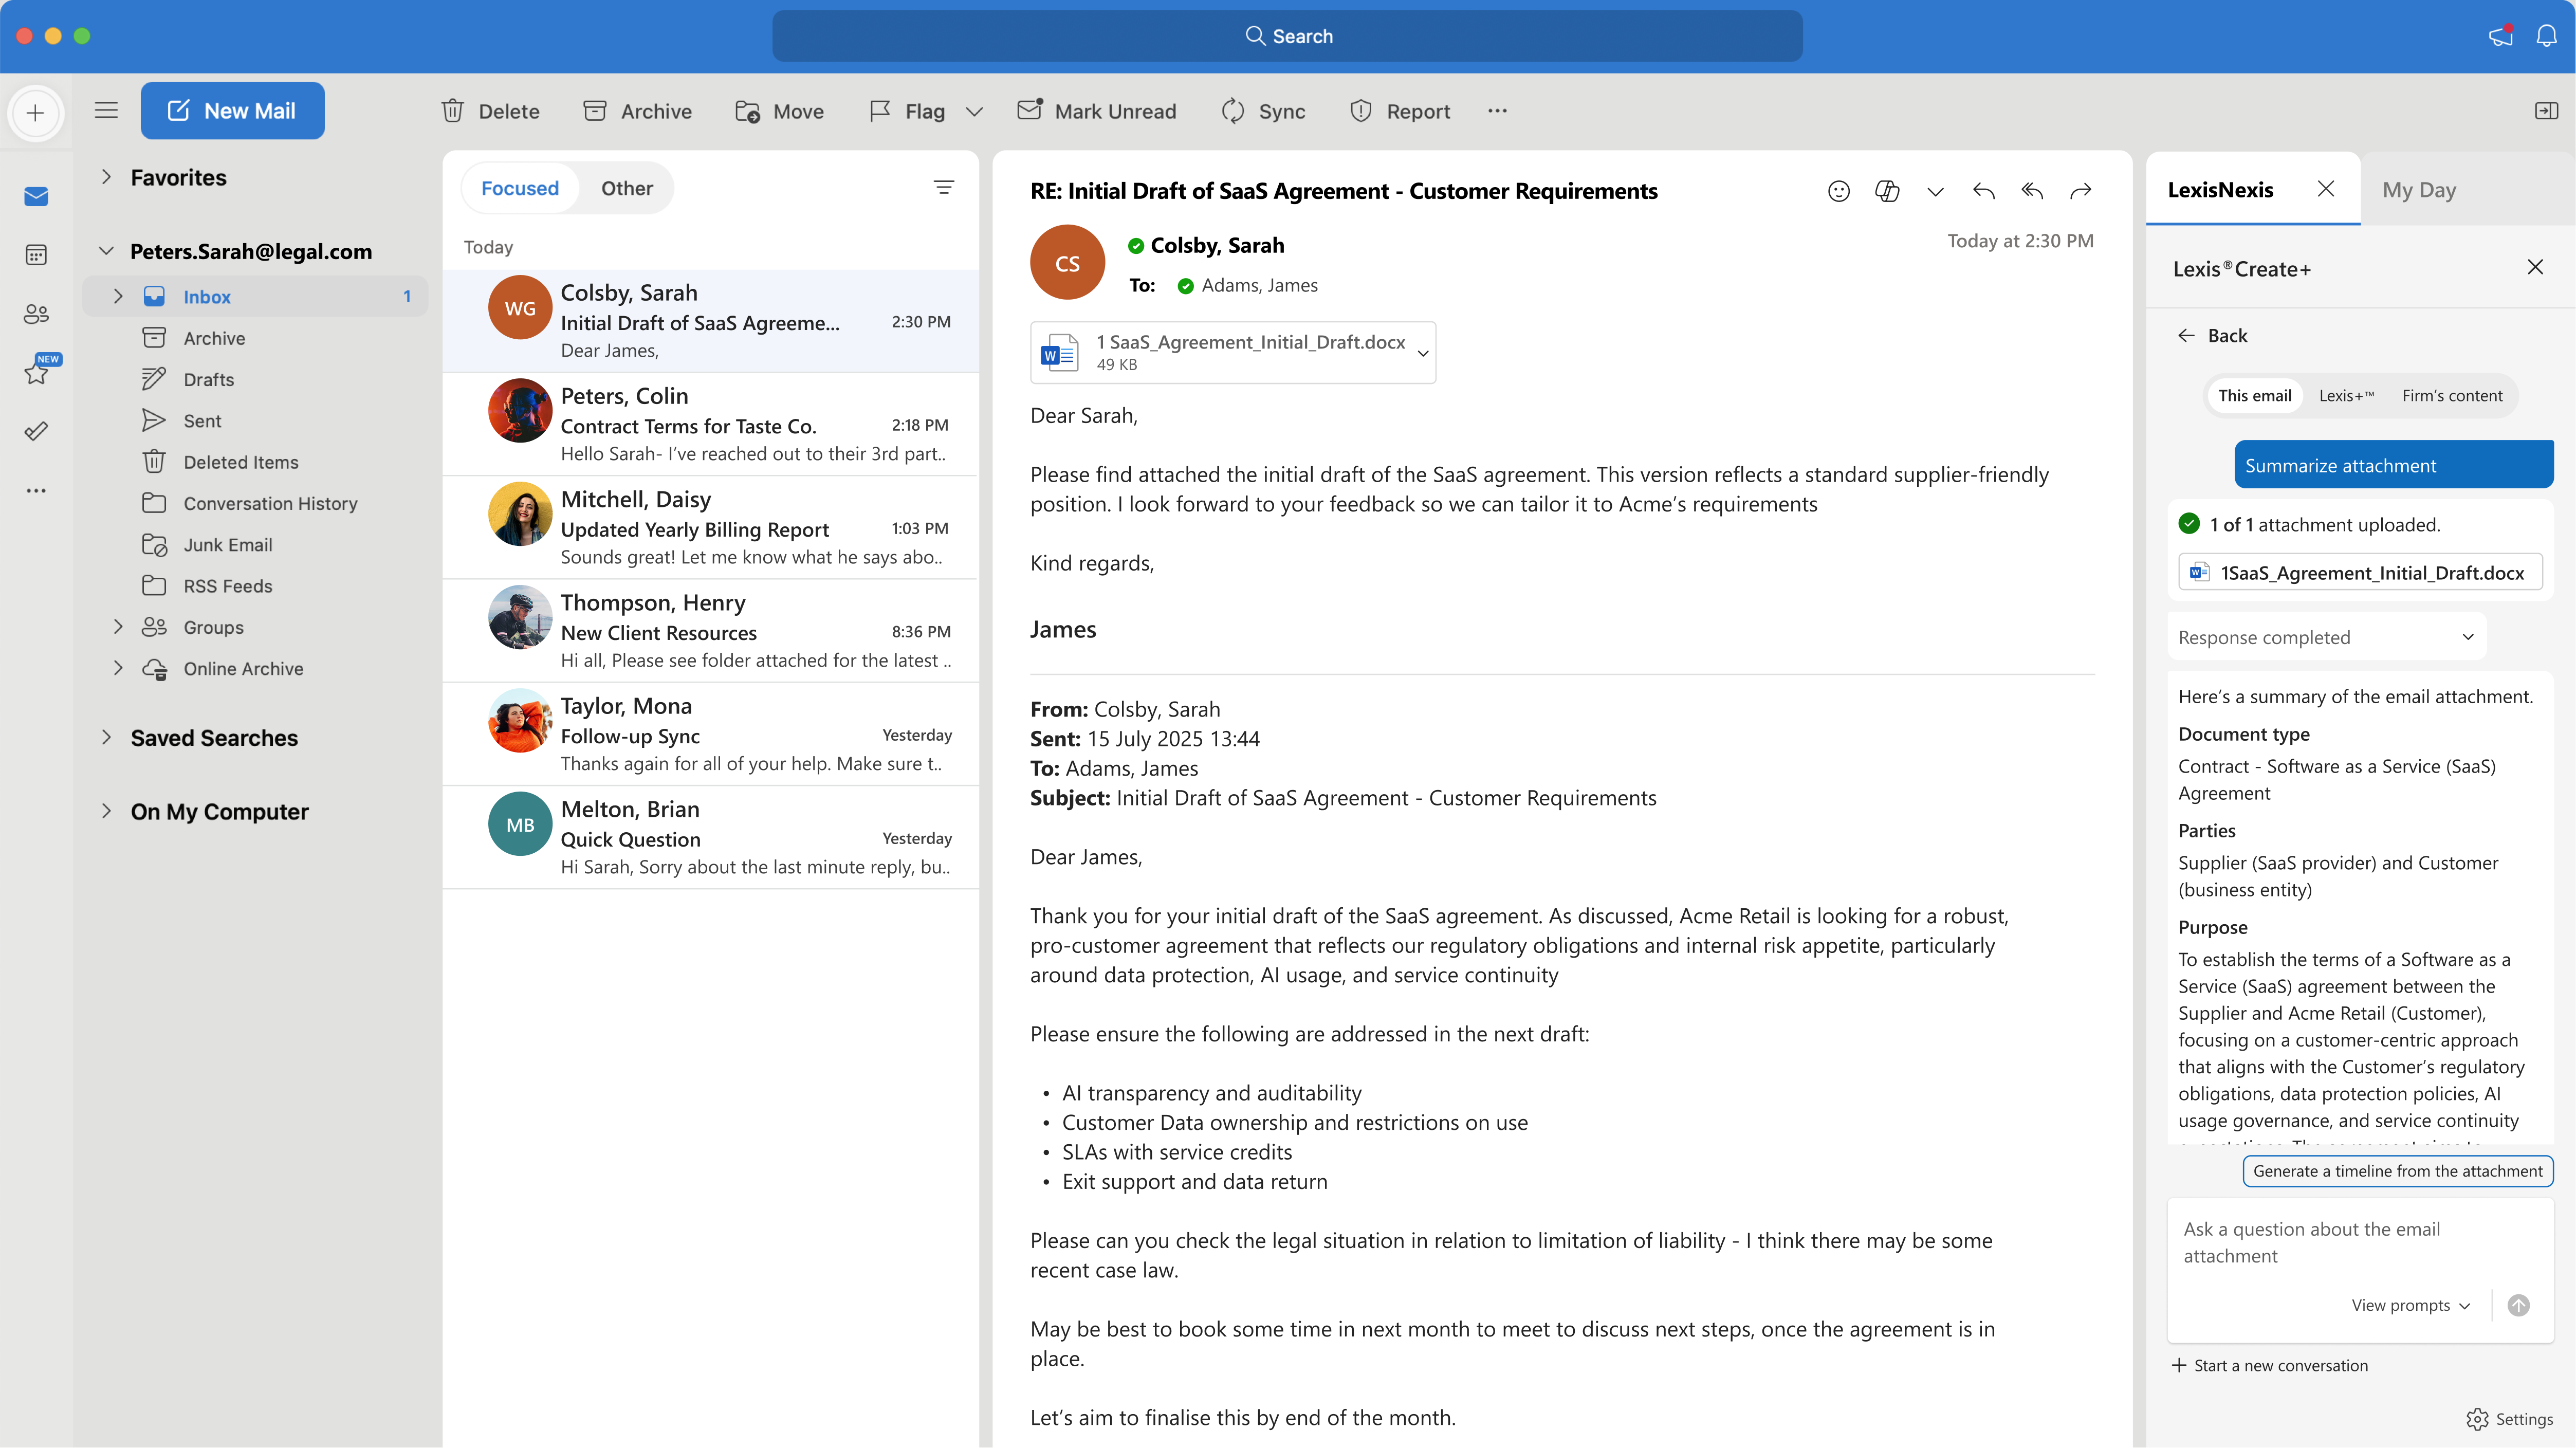Open the message list filter icon
2576x1448 pixels.
point(943,188)
